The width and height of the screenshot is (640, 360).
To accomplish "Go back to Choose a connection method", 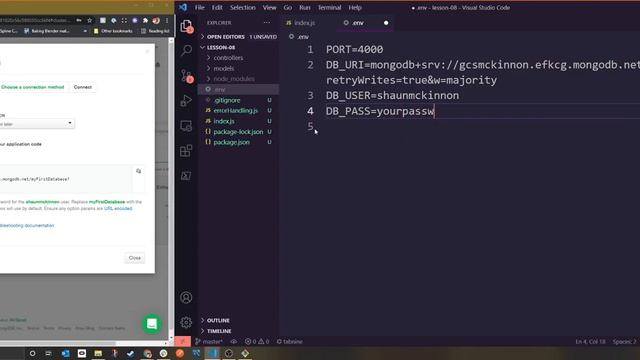I will point(33,87).
